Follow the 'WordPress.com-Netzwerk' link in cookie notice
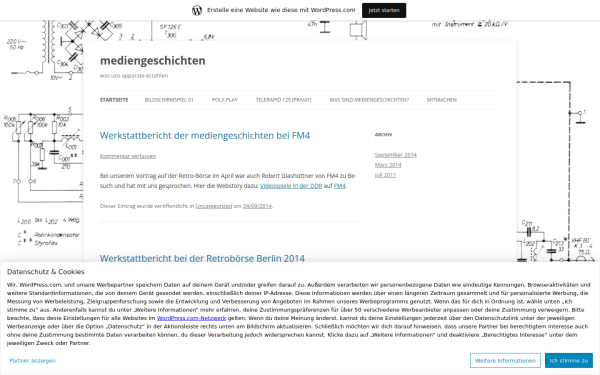 click(x=191, y=318)
